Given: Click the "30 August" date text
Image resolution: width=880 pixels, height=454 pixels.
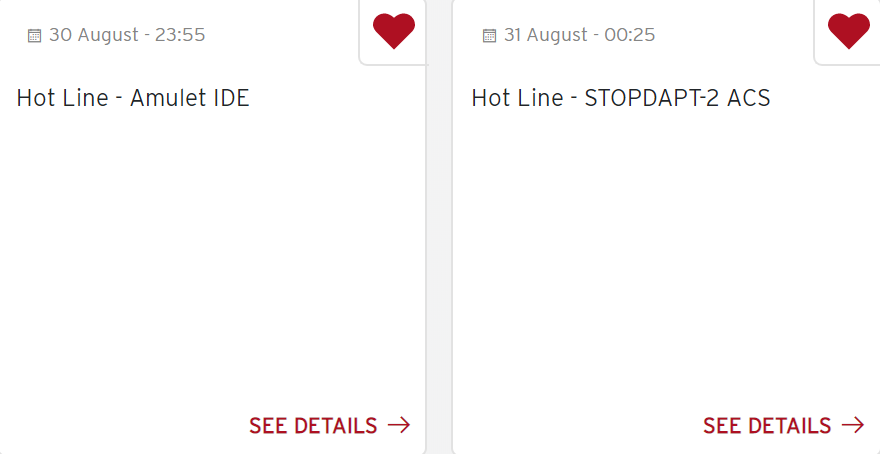Looking at the screenshot, I should tap(93, 35).
